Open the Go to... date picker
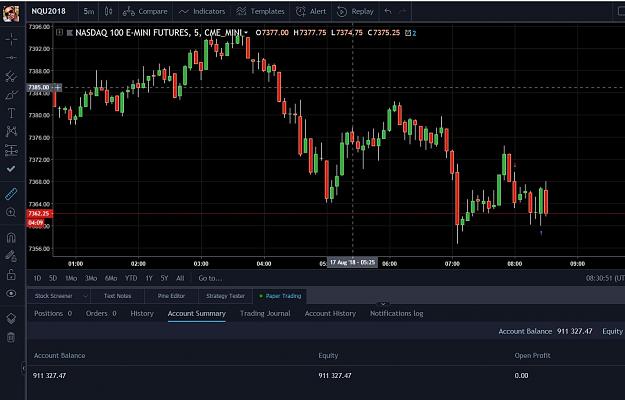The height and width of the screenshot is (400, 625). pos(210,278)
